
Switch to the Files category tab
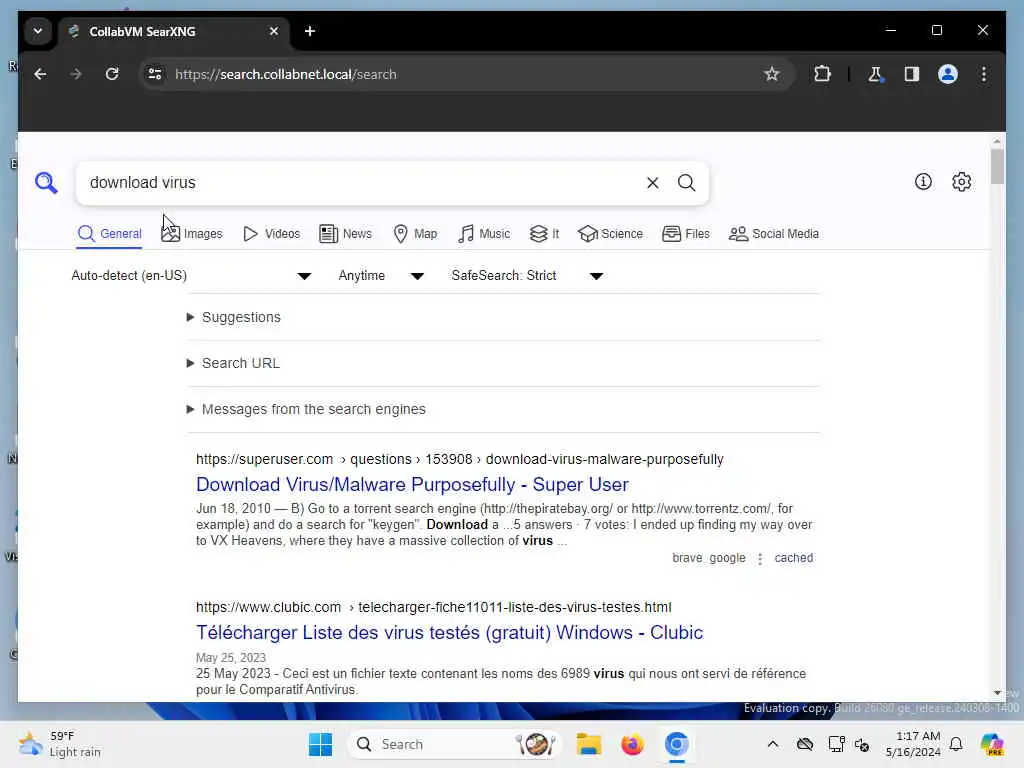(x=686, y=234)
